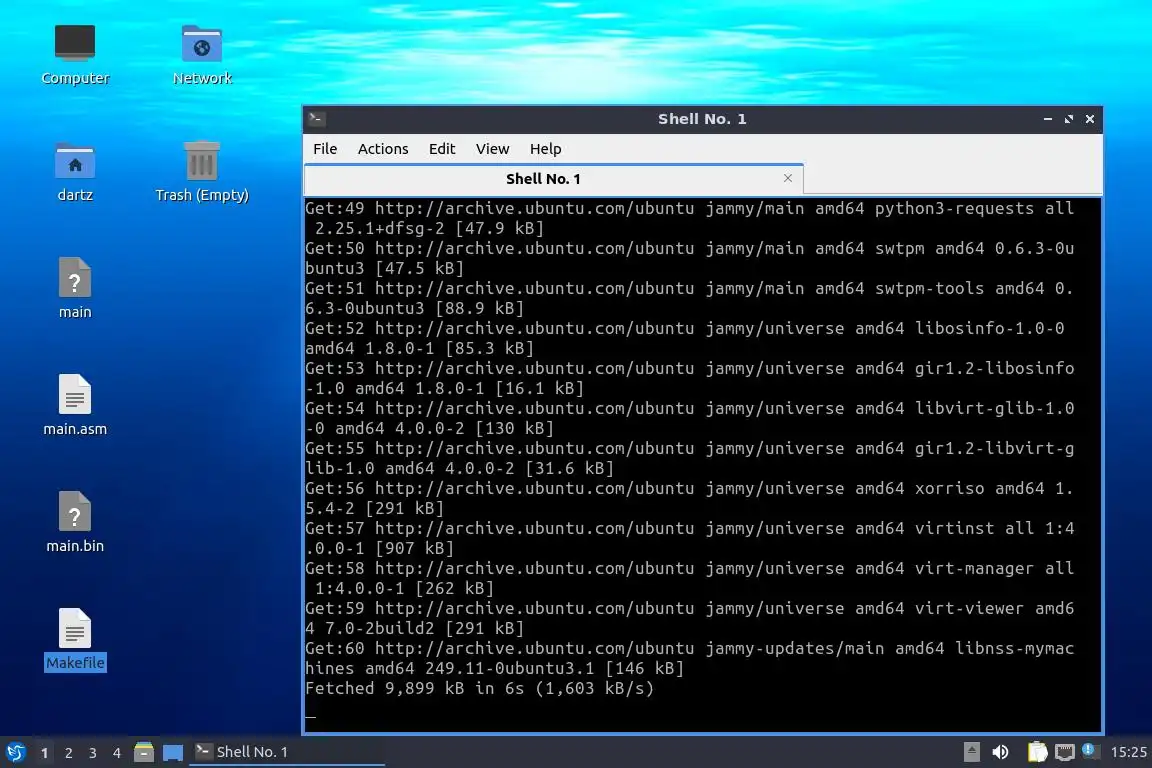Click the terminal cursor prompt line
The height and width of the screenshot is (768, 1152).
point(311,709)
